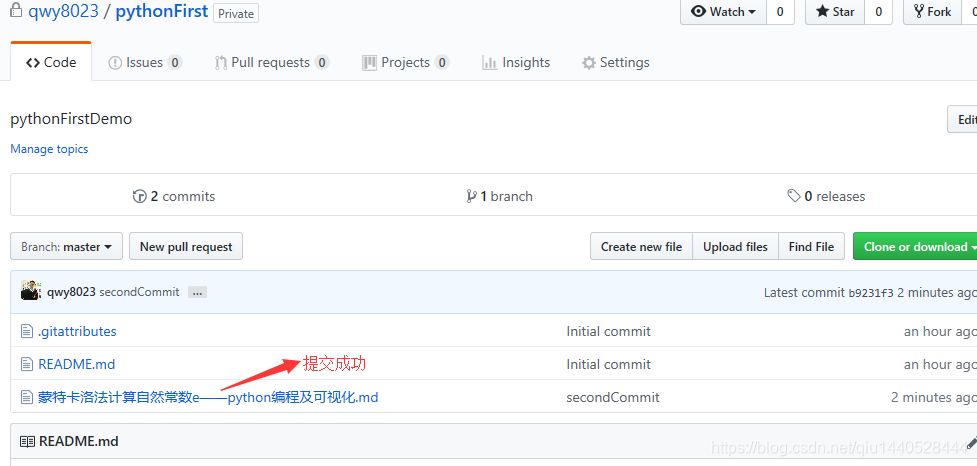Switch to the Code tab

point(51,62)
